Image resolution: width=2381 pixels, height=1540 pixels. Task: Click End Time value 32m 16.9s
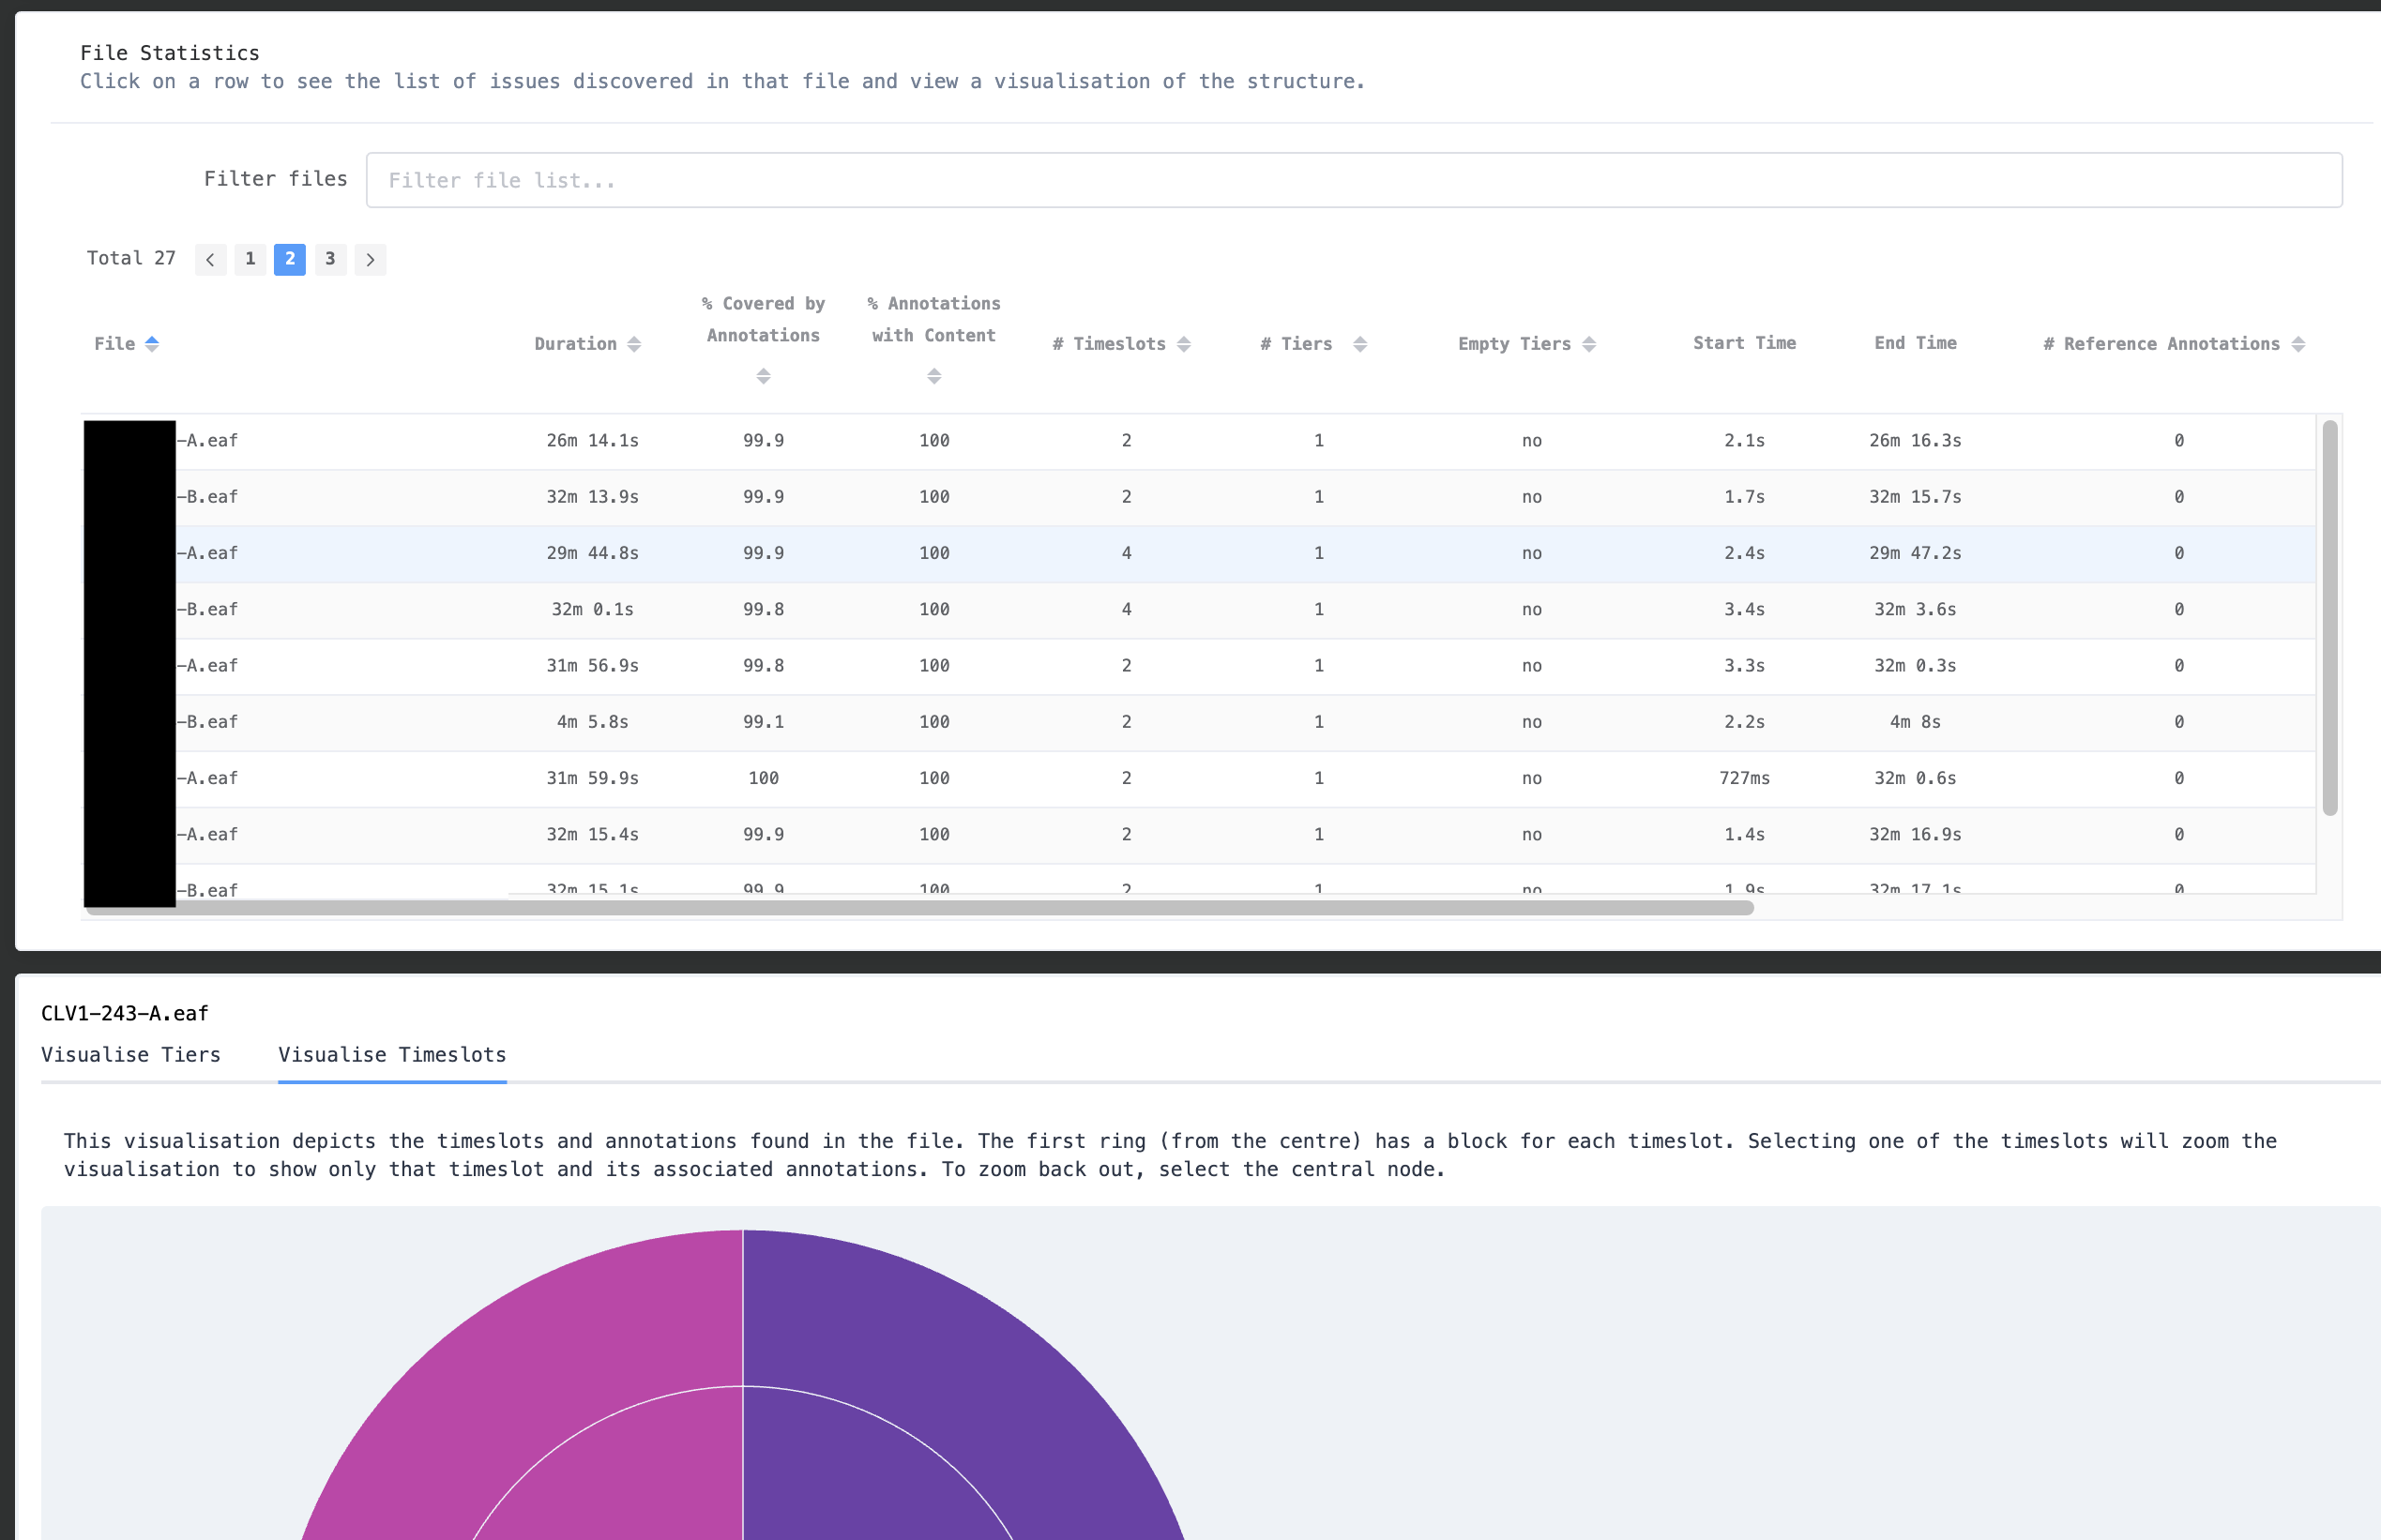coord(1915,835)
